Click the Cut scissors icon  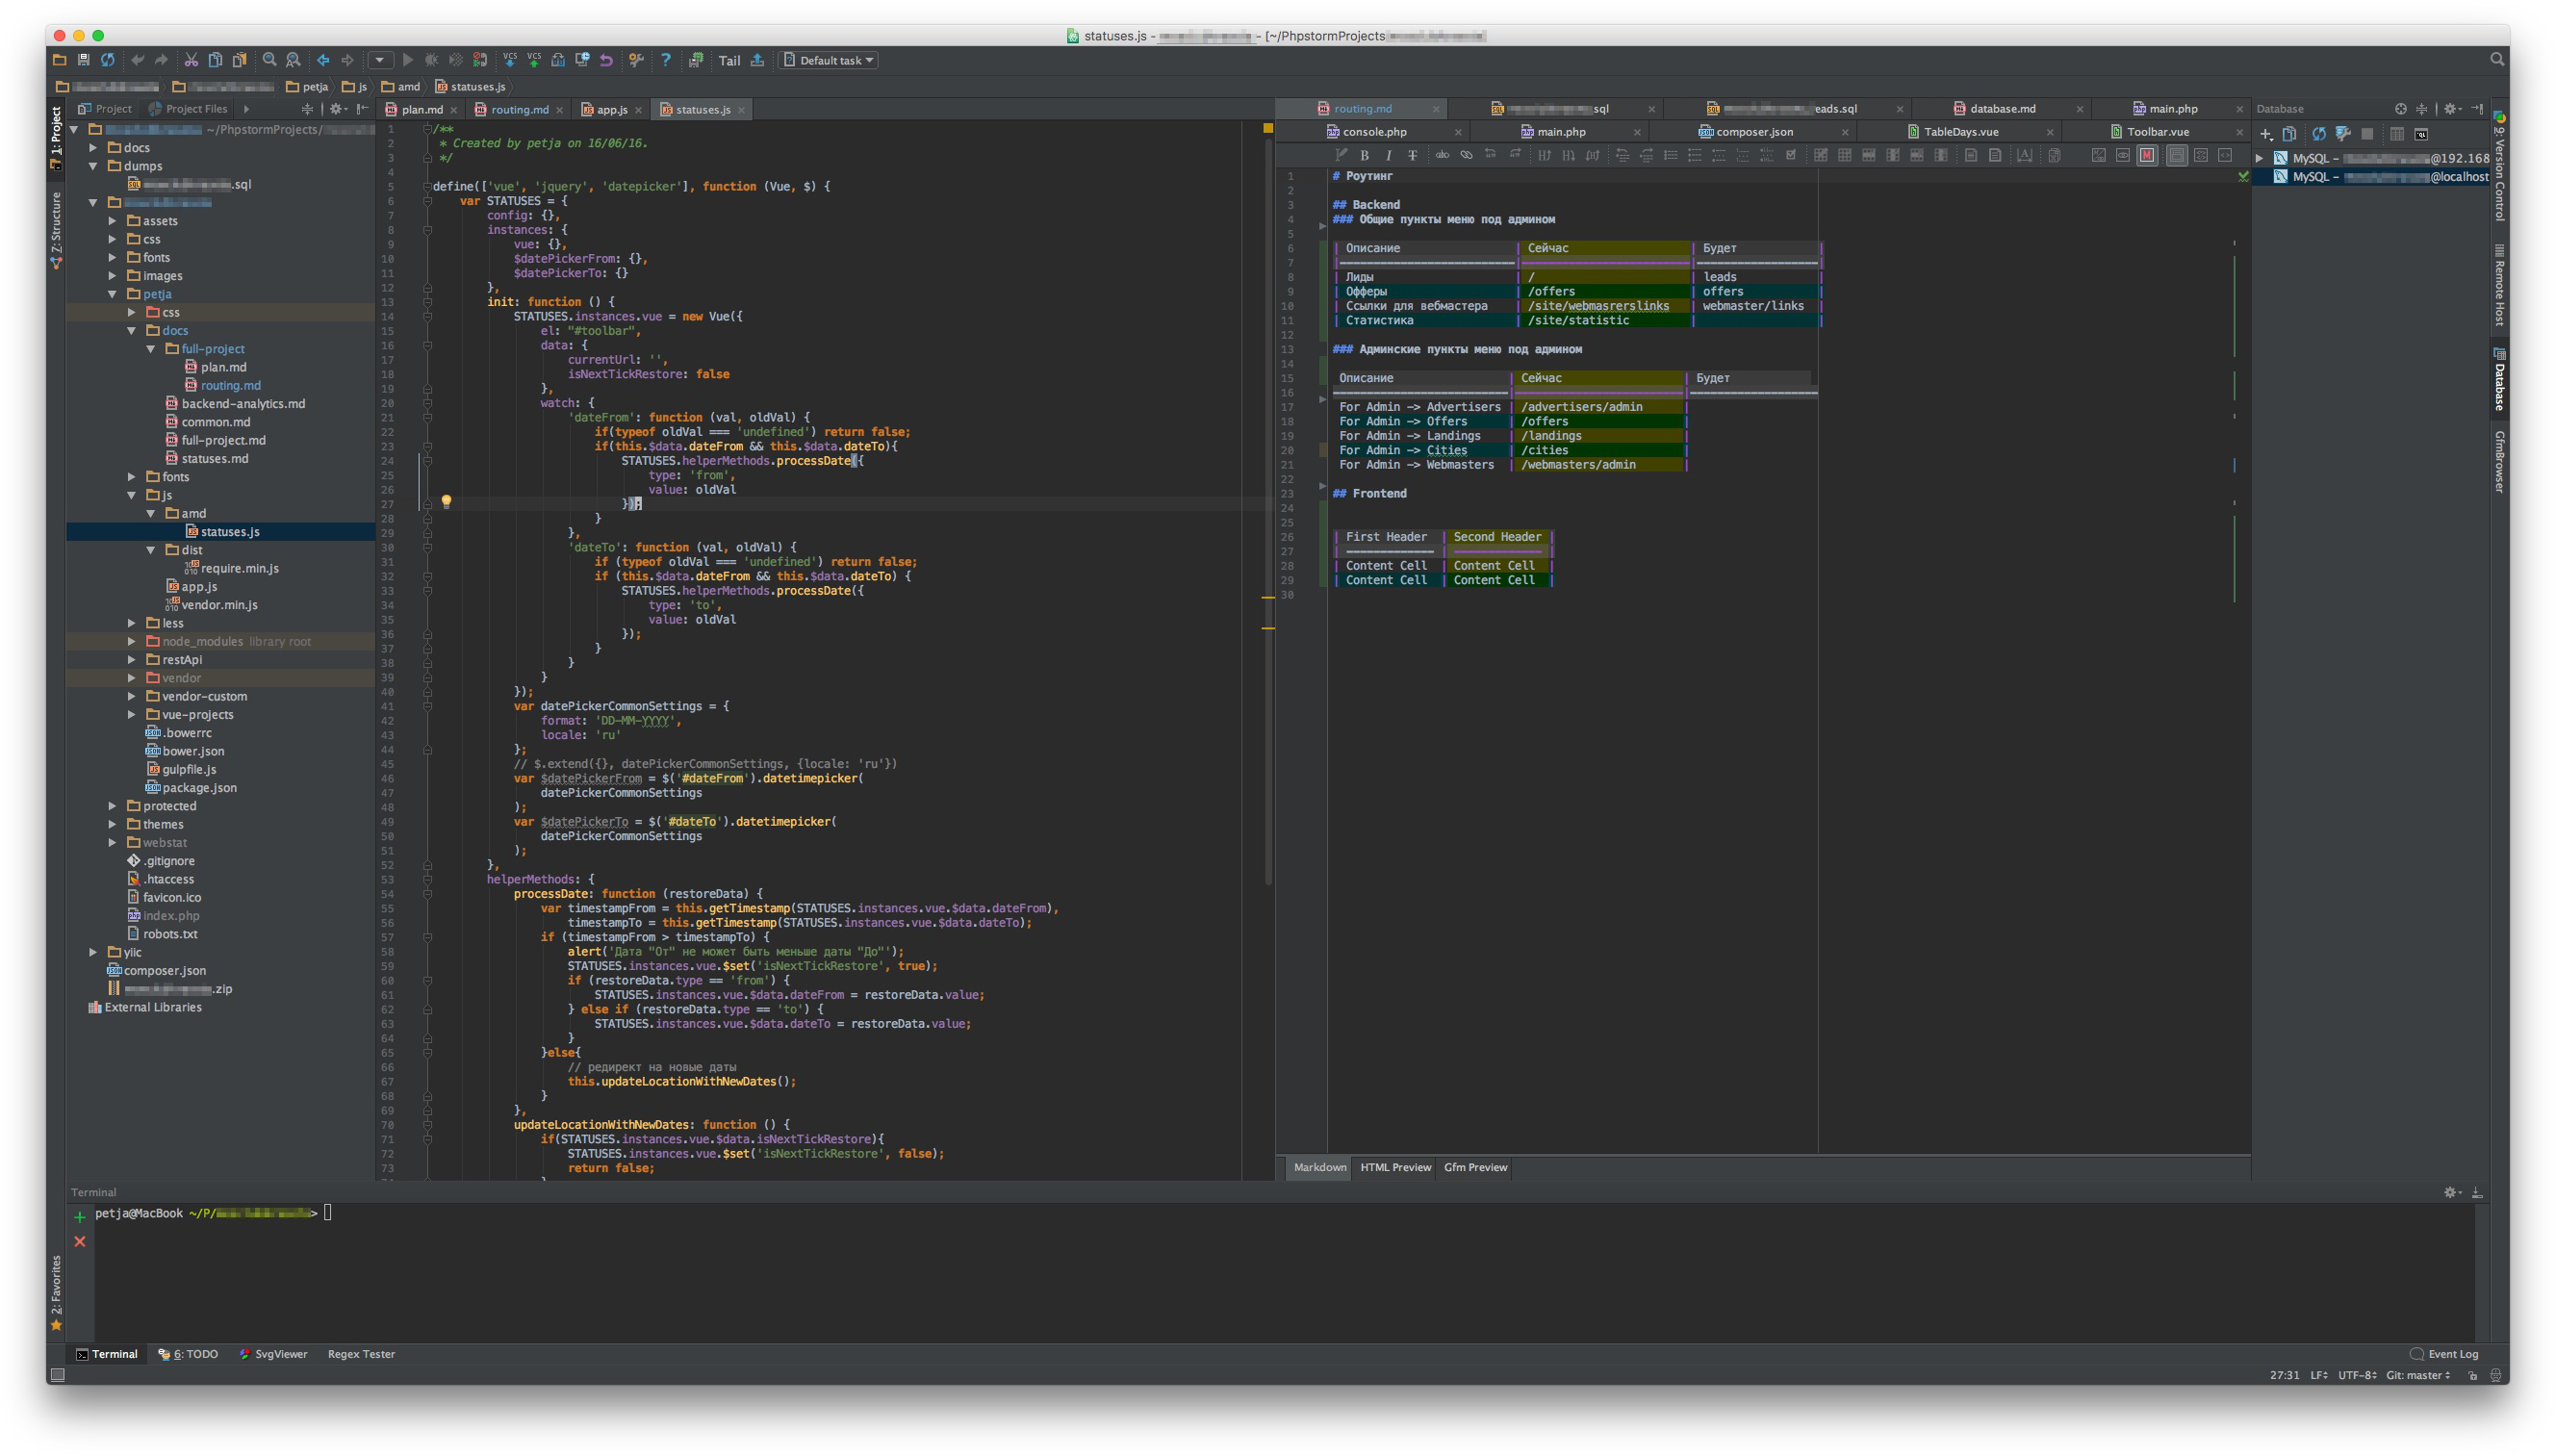pyautogui.click(x=191, y=60)
